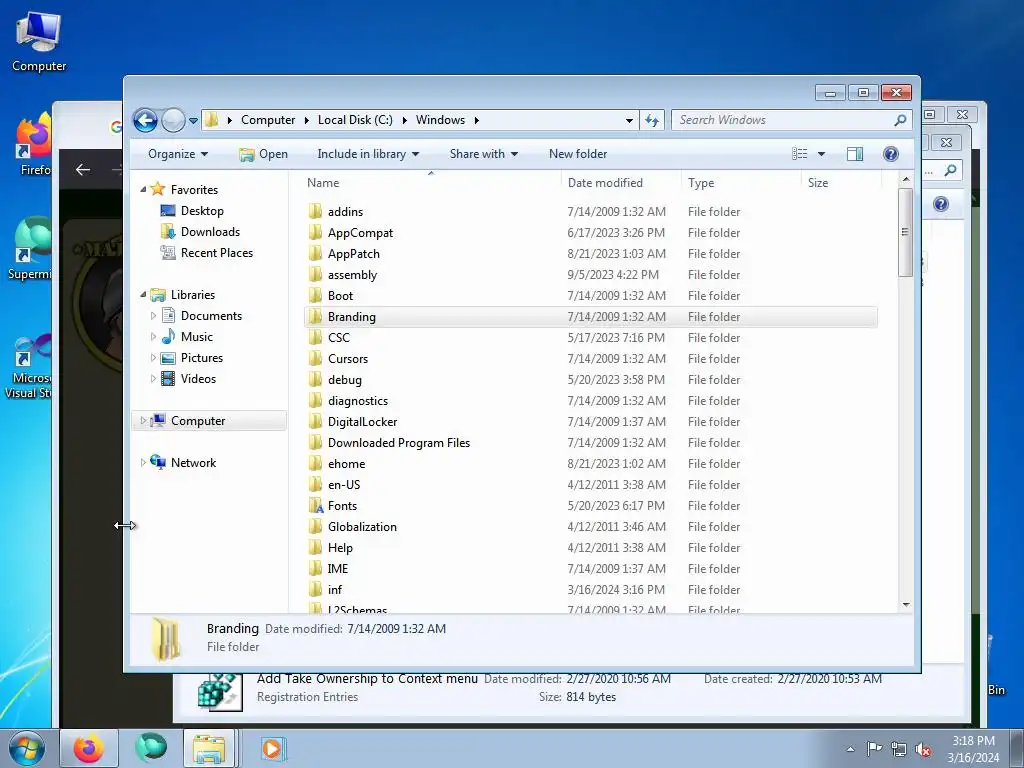Expand the Pictures library
1024x768 pixels.
tap(153, 358)
